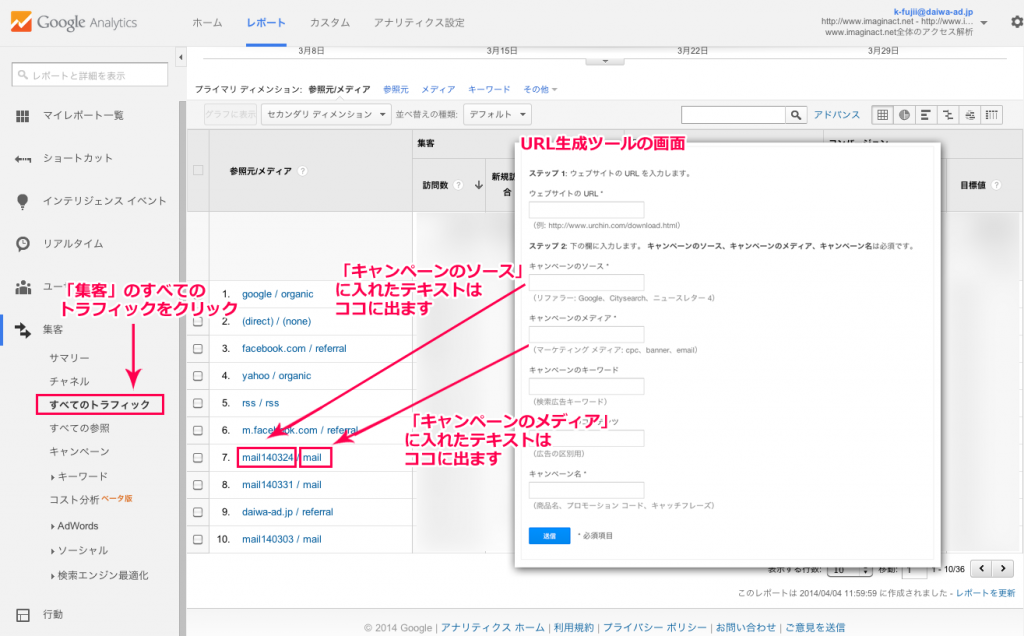This screenshot has width=1024, height=636.
Task: Open the アナリティクス設定 tab
Action: pos(419,23)
